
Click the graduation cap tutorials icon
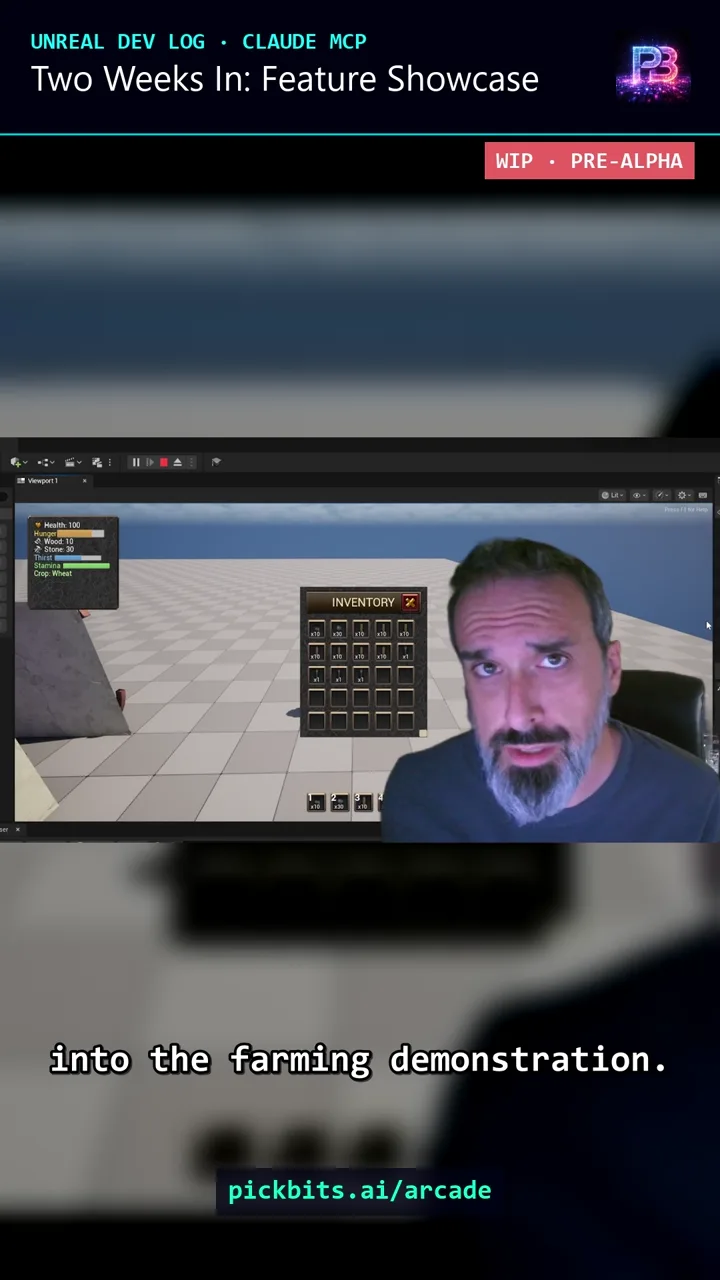216,462
